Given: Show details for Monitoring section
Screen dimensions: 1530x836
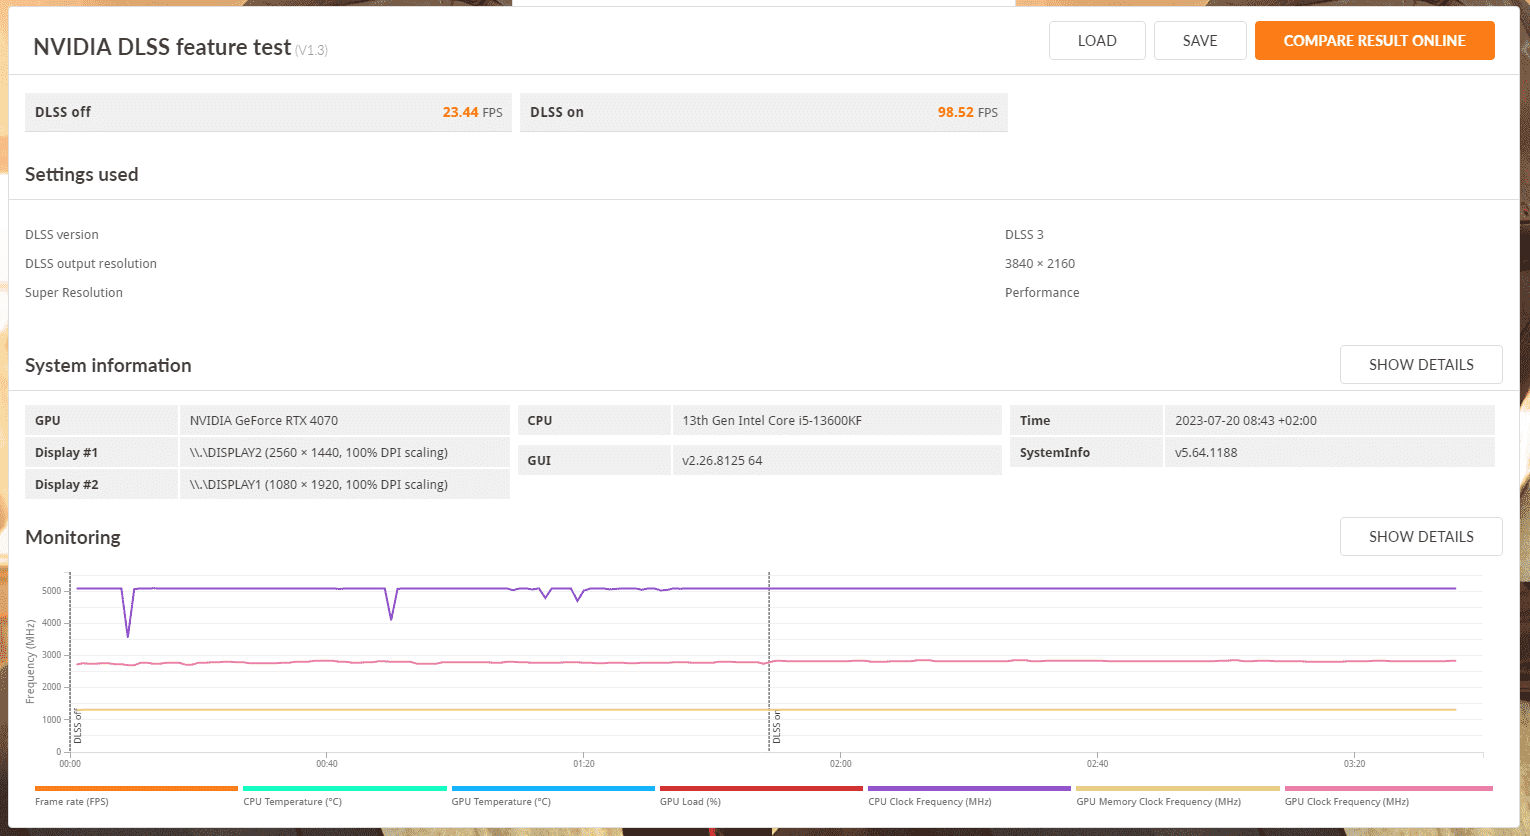Looking at the screenshot, I should pyautogui.click(x=1421, y=537).
